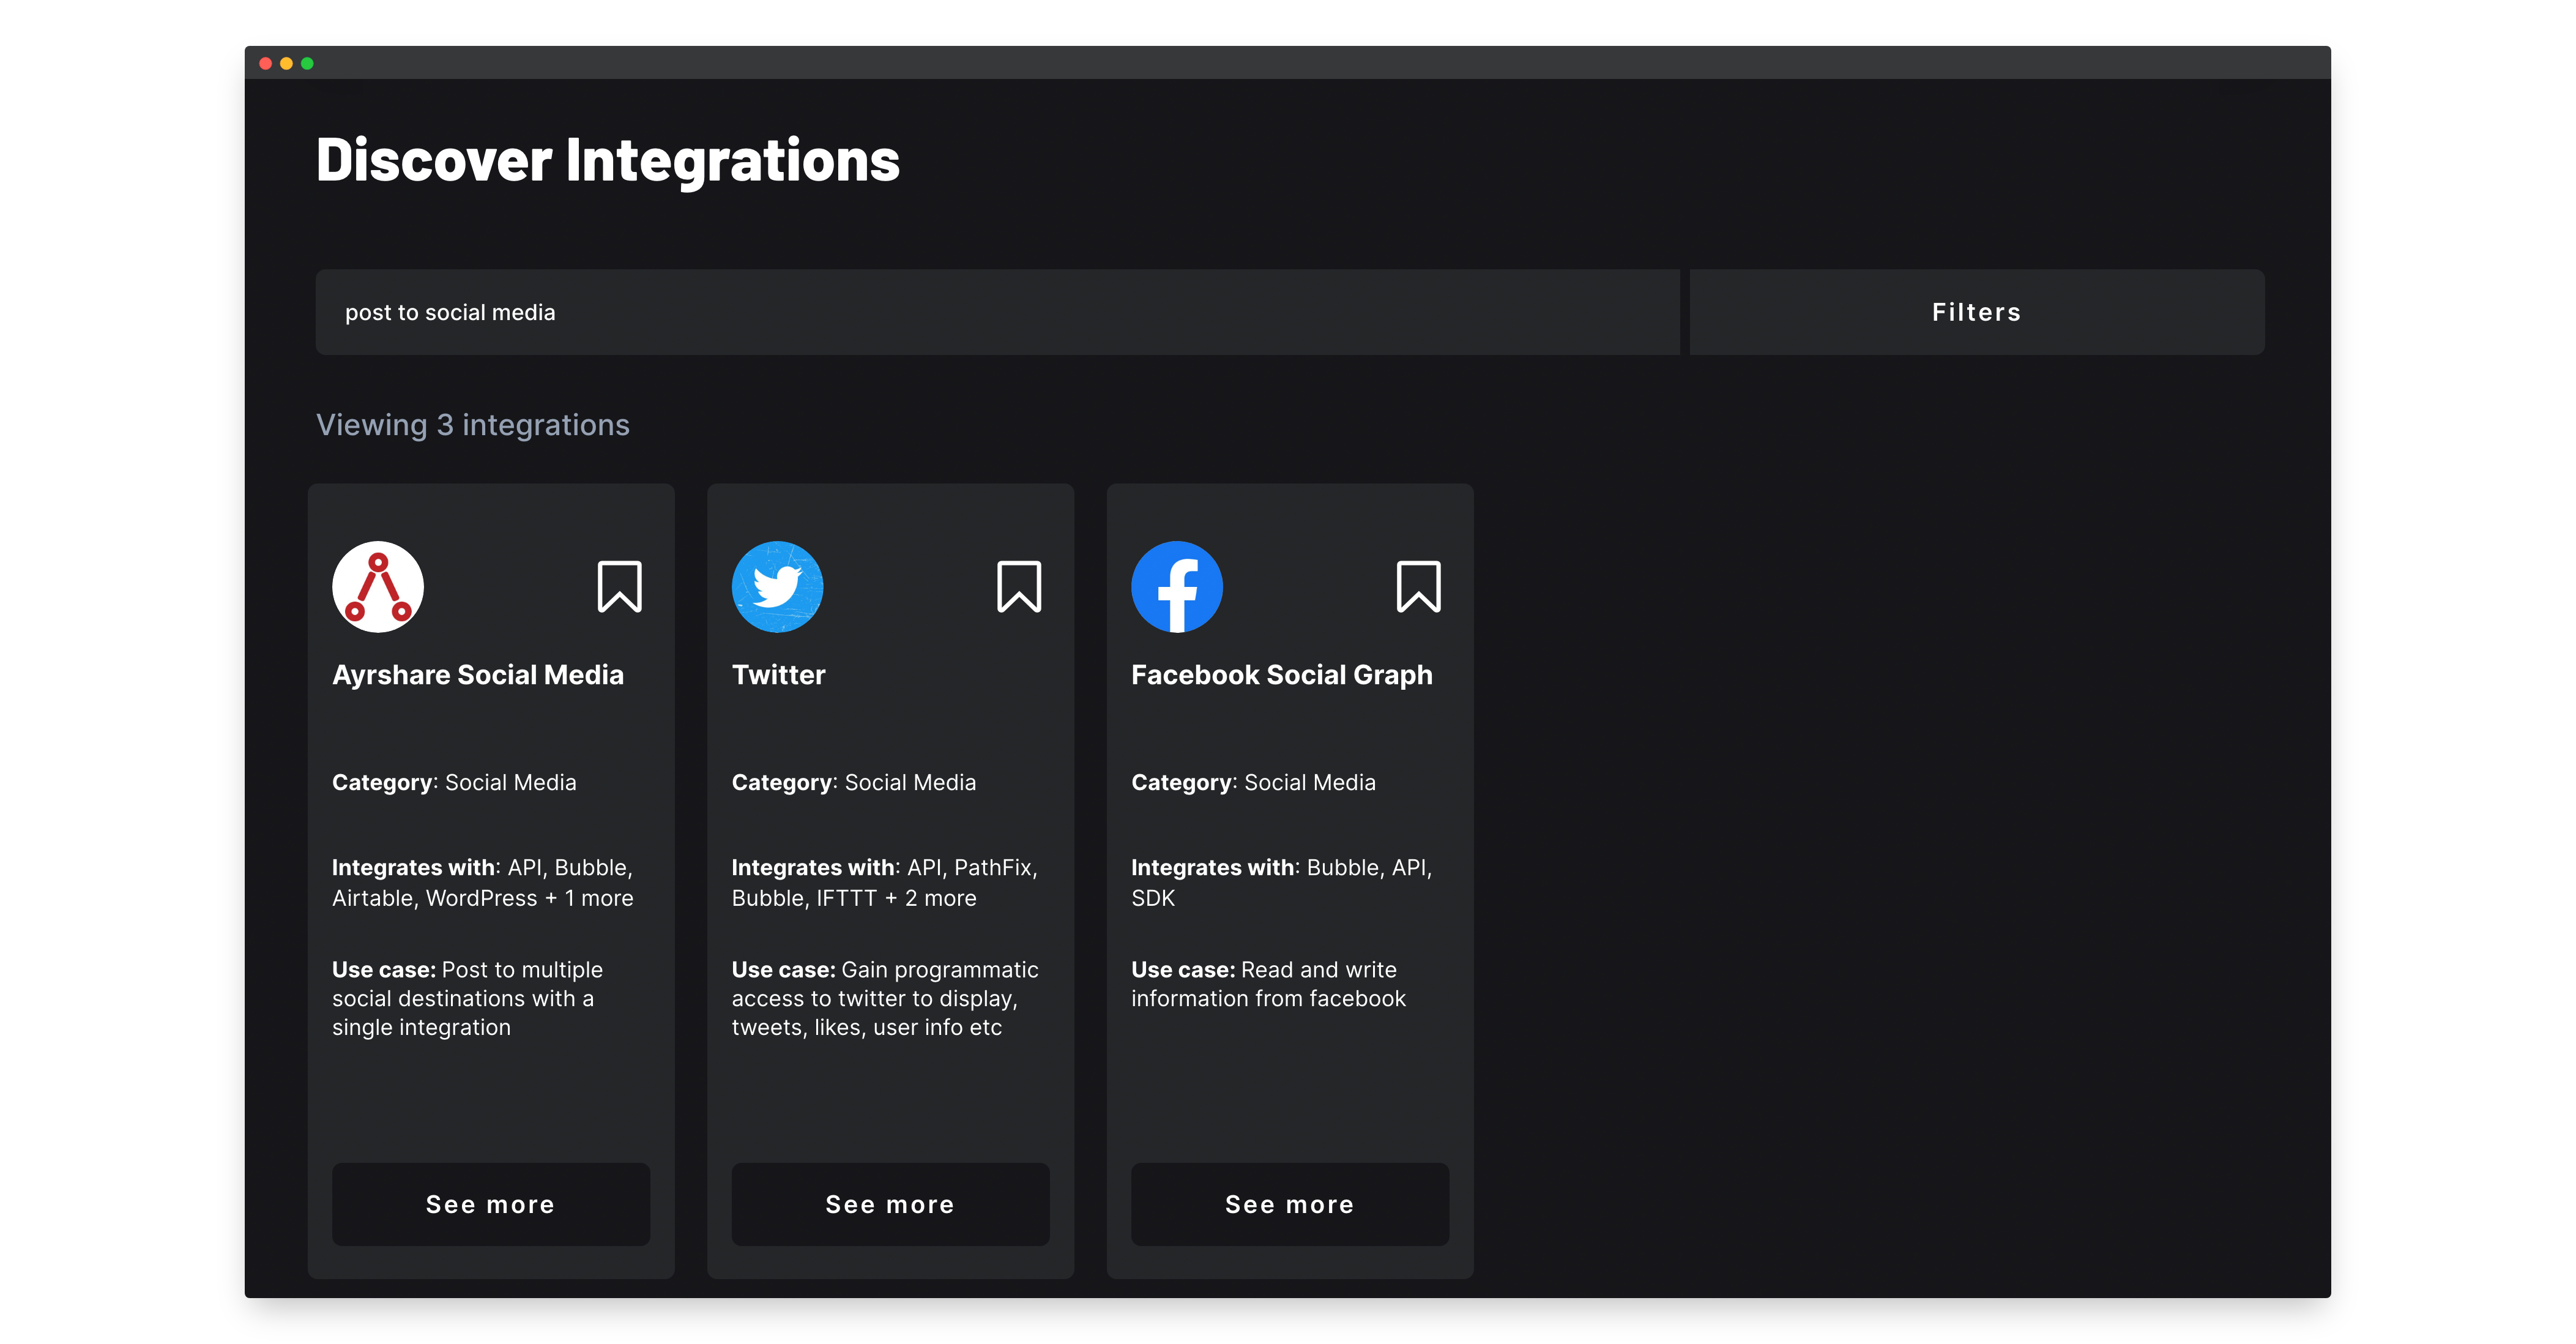Click the red close window dot

tap(266, 63)
